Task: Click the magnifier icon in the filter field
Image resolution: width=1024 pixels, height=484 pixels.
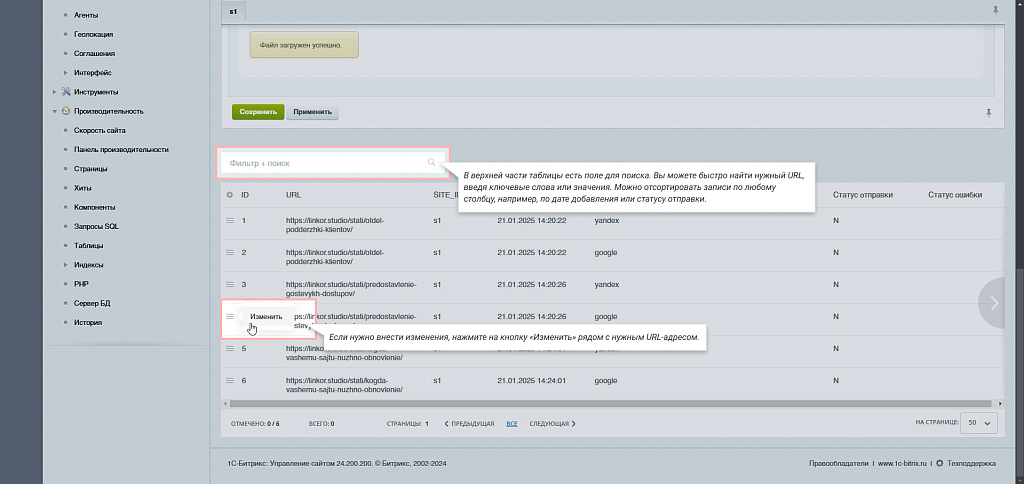Action: point(432,162)
